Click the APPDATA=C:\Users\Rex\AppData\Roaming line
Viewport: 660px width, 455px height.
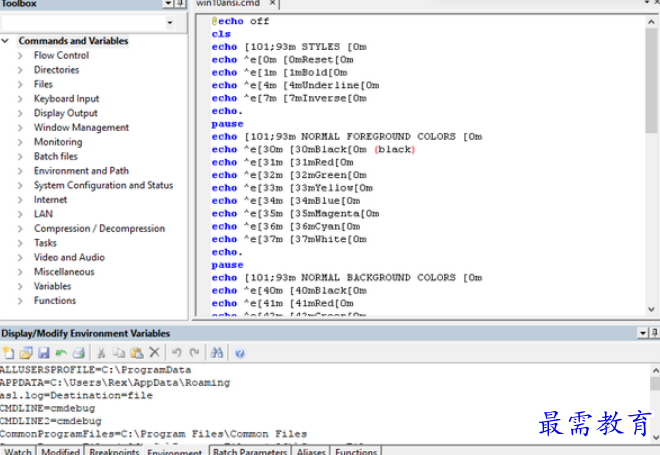(115, 383)
